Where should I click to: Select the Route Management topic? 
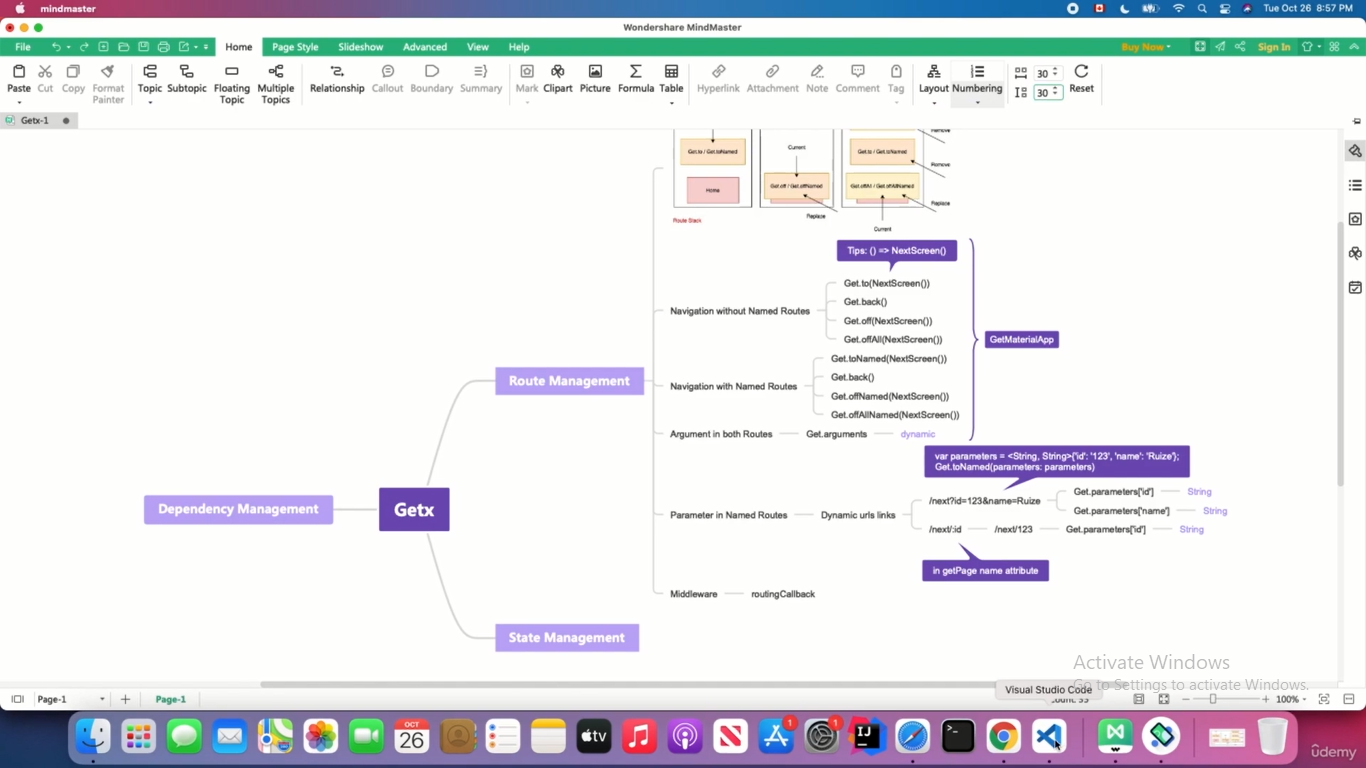(x=569, y=381)
